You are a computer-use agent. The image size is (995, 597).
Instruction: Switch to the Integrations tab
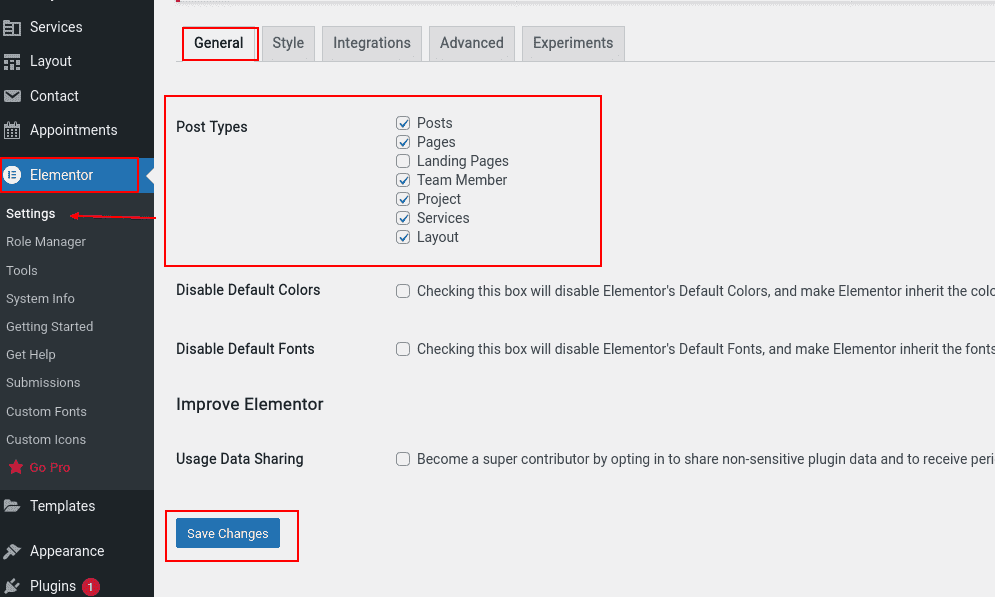click(372, 43)
